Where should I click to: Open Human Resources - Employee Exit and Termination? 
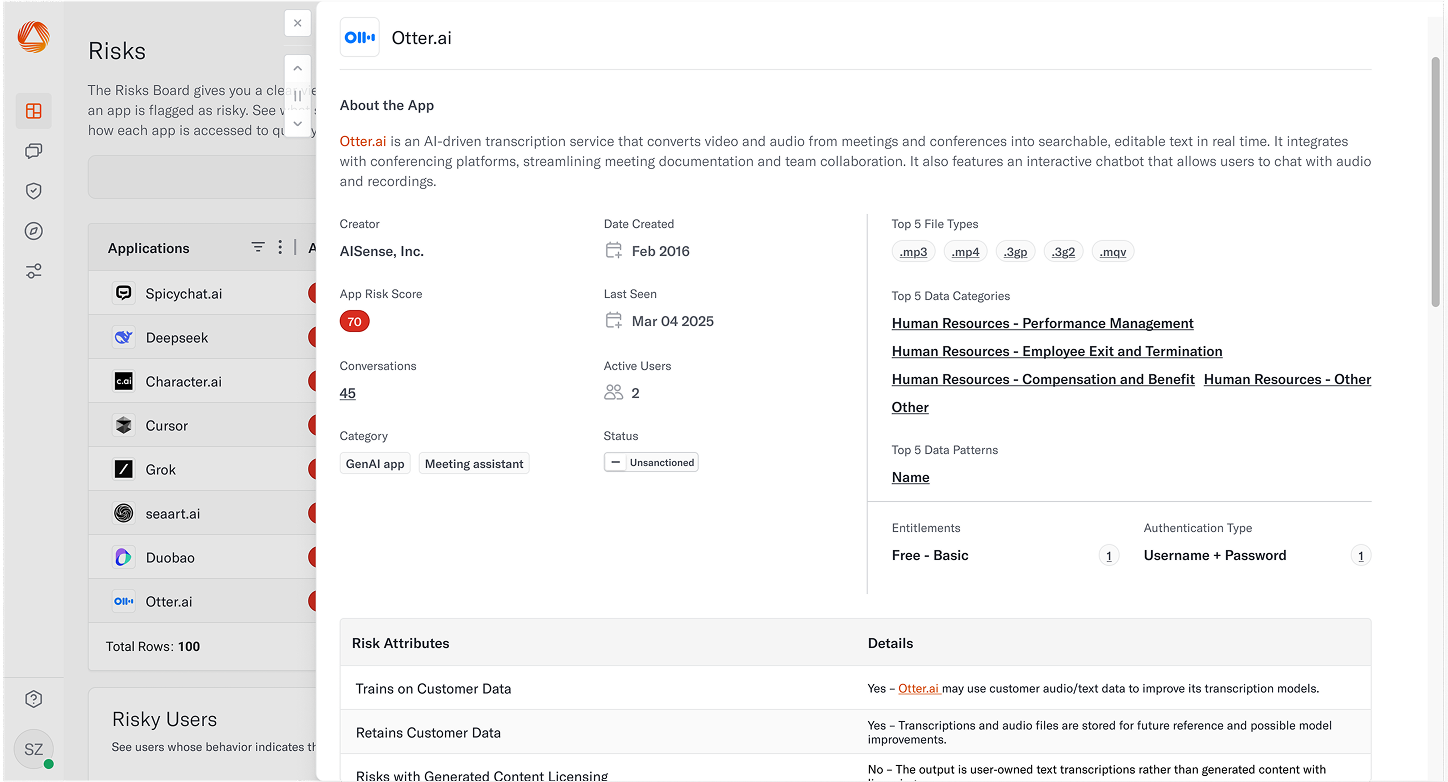1057,351
